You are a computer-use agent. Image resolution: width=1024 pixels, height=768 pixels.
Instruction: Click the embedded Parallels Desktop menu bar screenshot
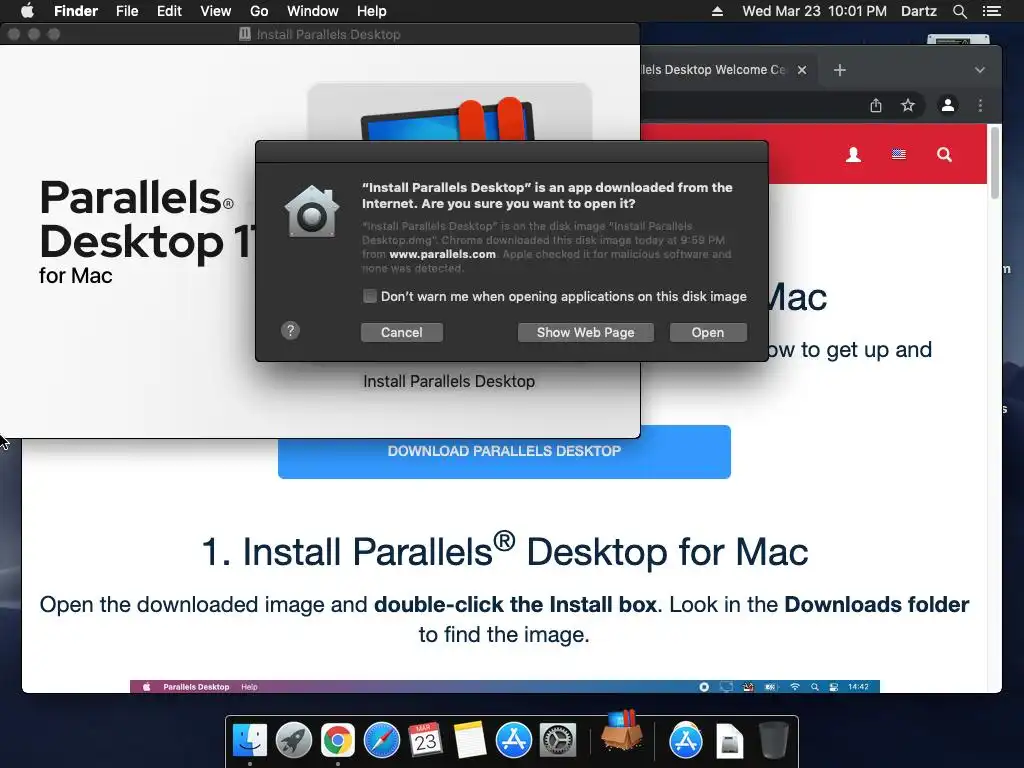coord(504,686)
